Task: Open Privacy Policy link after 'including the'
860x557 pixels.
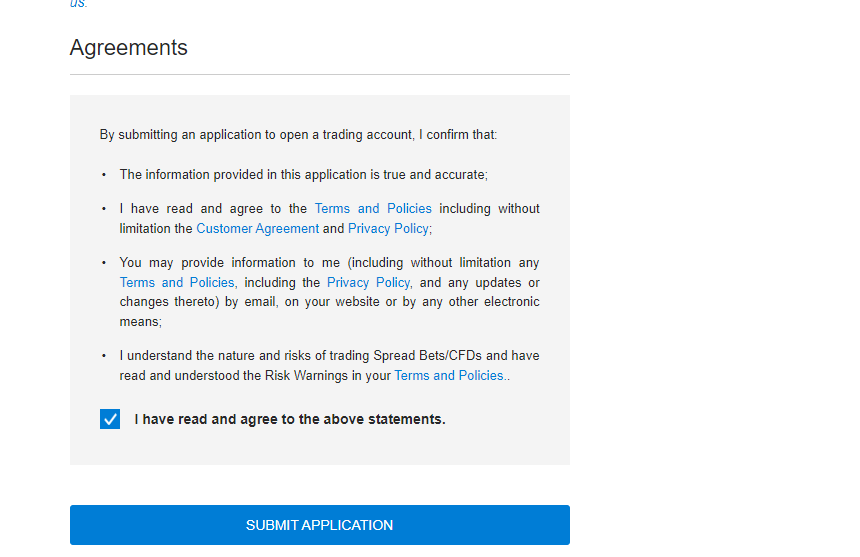Action: click(x=368, y=282)
